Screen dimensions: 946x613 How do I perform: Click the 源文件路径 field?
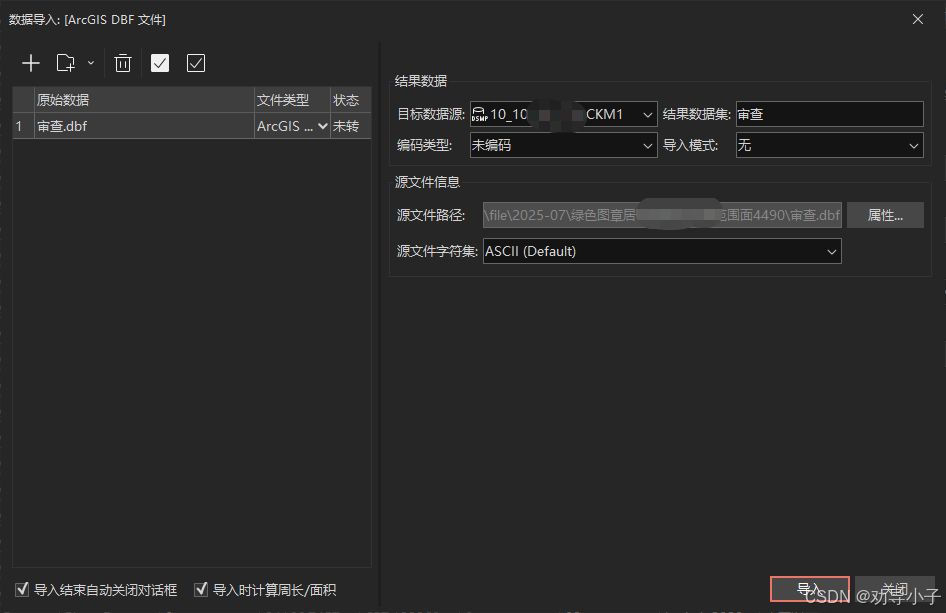(662, 215)
